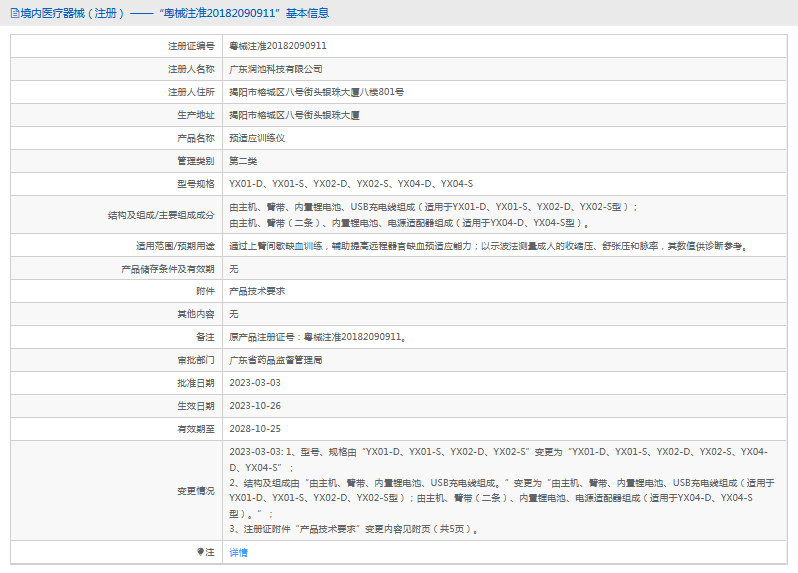Click the 结构及组成/主要组成成分 label
Image resolution: width=798 pixels, height=573 pixels.
coord(161,215)
